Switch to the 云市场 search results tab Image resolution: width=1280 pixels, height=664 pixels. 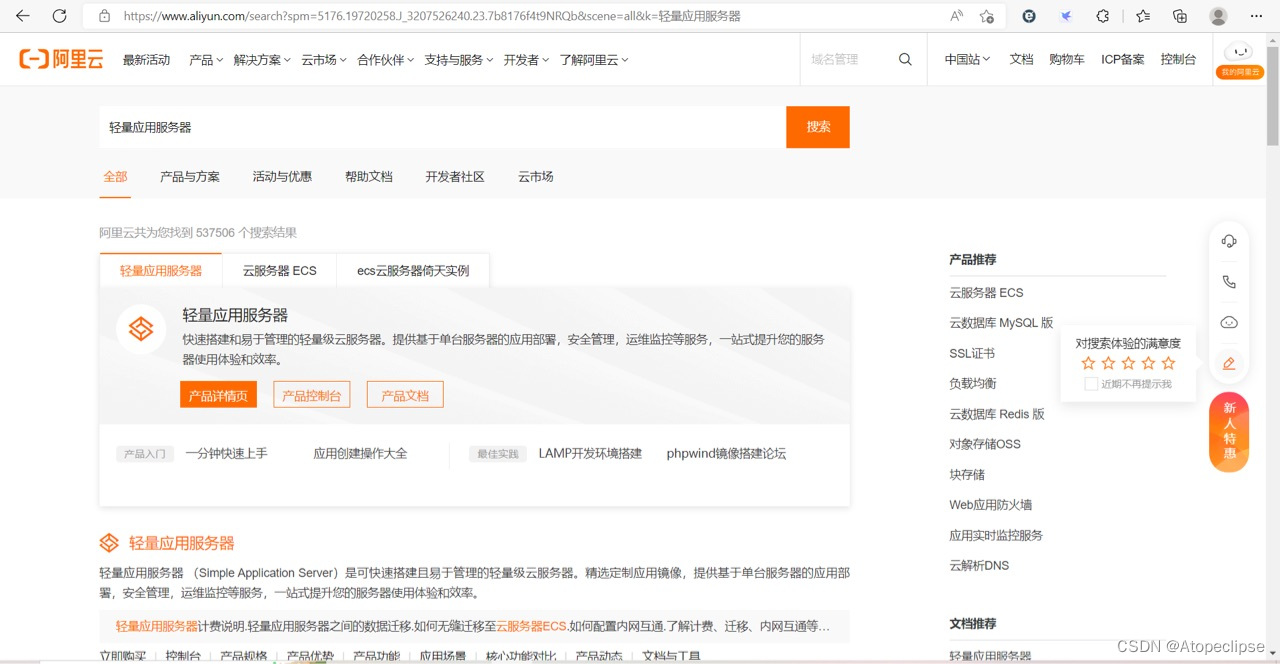[x=535, y=177]
